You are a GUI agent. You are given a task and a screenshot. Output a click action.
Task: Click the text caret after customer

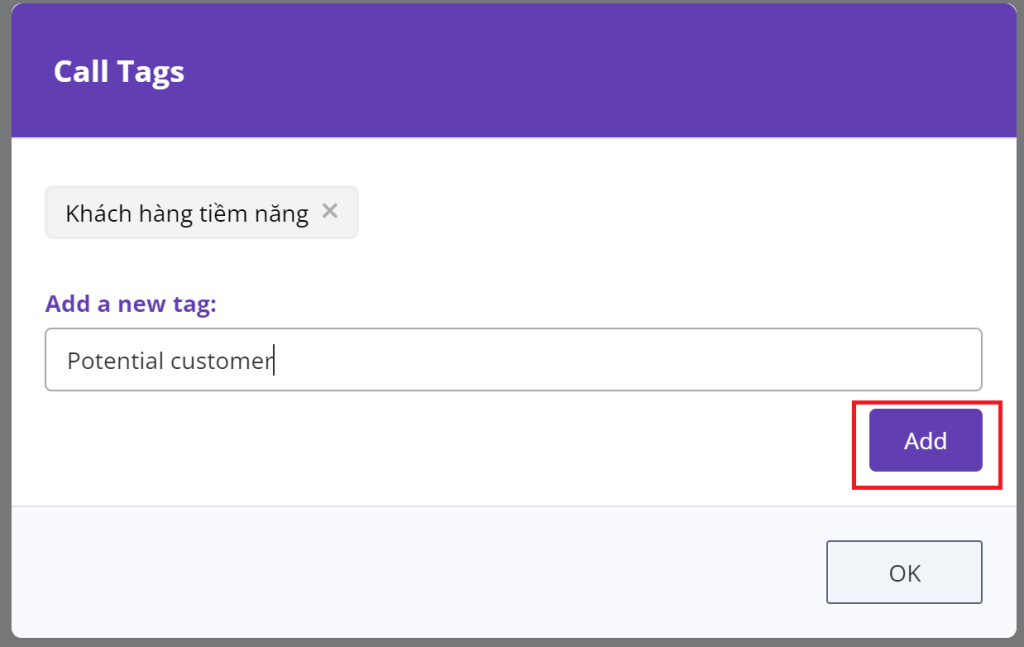click(x=274, y=360)
